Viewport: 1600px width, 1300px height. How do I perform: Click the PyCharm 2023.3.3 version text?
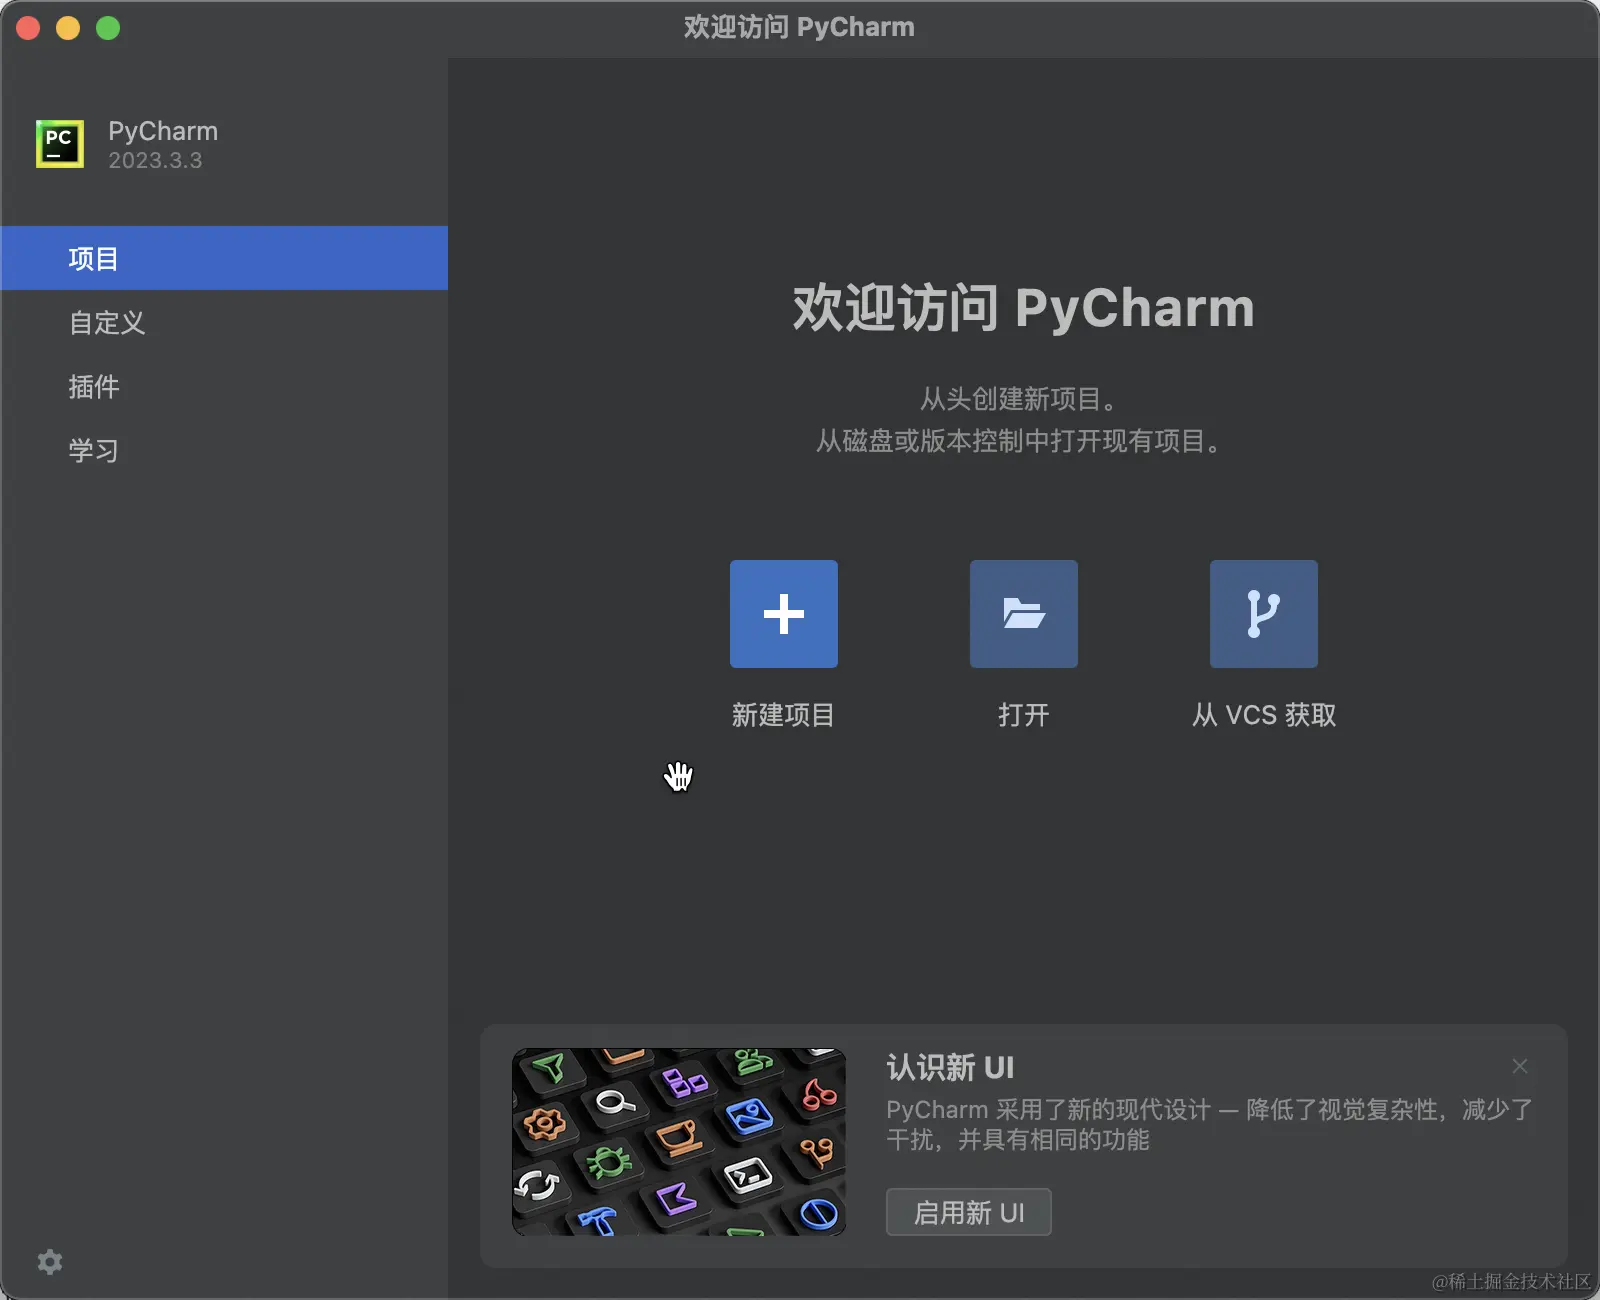coord(155,160)
